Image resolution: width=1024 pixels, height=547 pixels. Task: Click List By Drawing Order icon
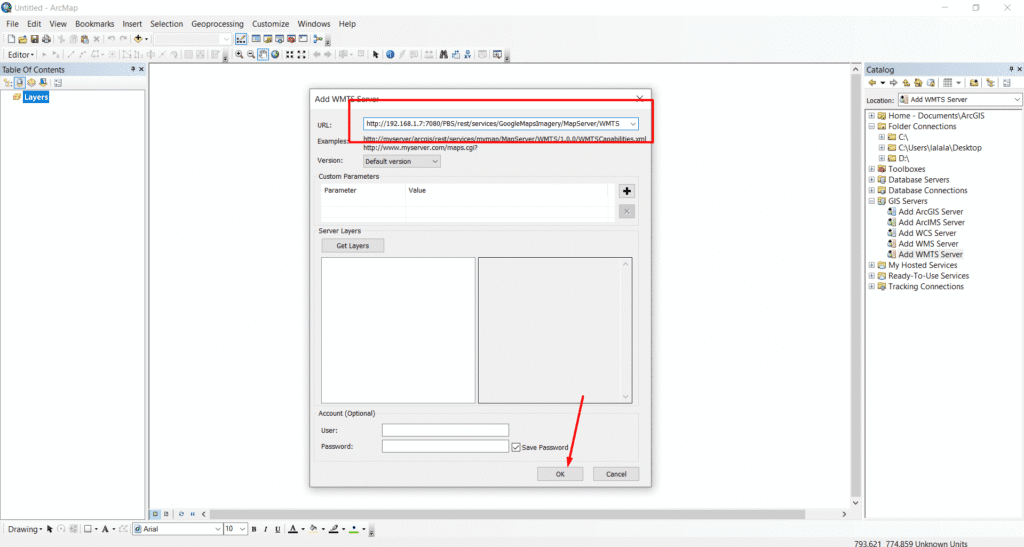tap(8, 83)
